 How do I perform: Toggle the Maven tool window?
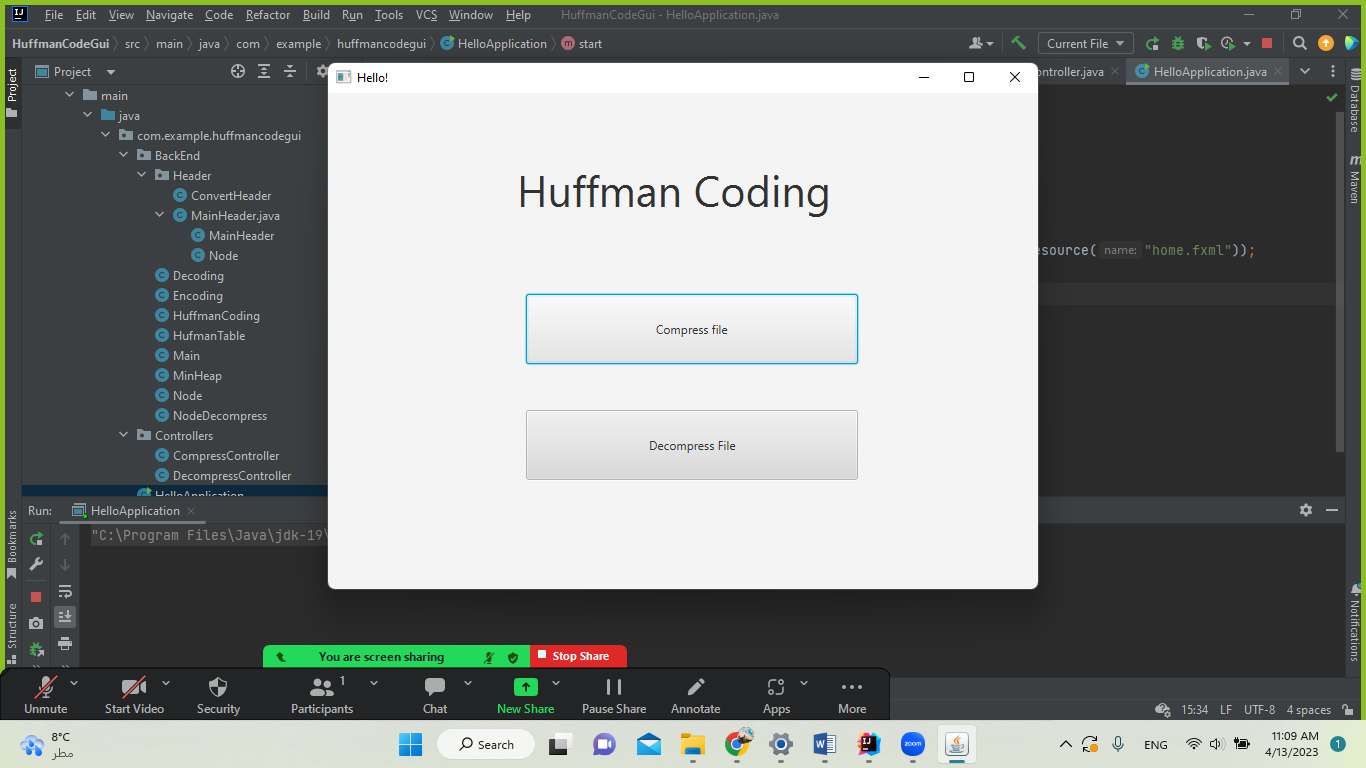tap(1355, 180)
